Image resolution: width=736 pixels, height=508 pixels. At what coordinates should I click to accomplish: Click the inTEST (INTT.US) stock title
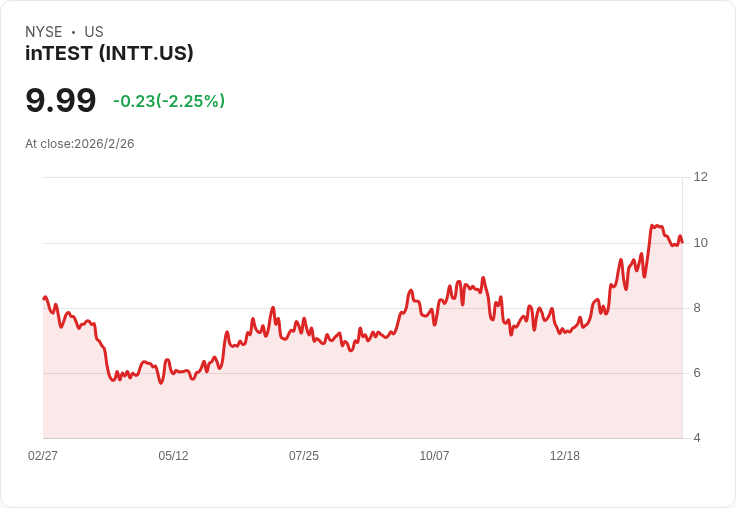click(x=109, y=54)
